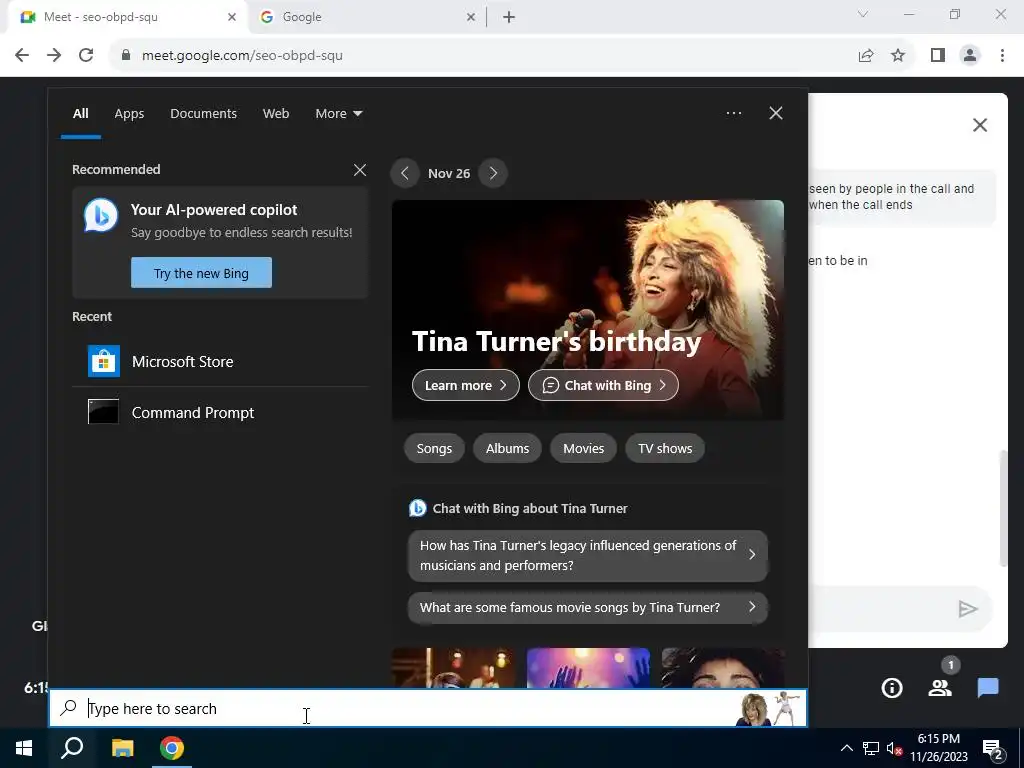Click Try the new Bing button
This screenshot has width=1024, height=768.
point(201,273)
